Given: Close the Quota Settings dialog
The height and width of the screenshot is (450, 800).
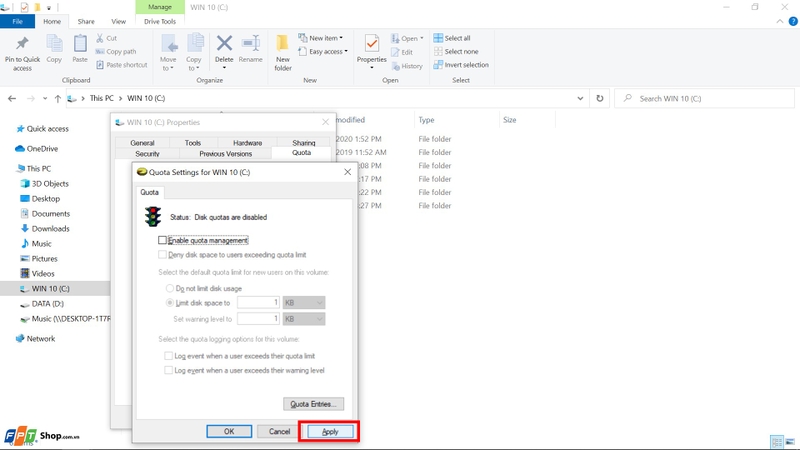Looking at the screenshot, I should tap(347, 172).
